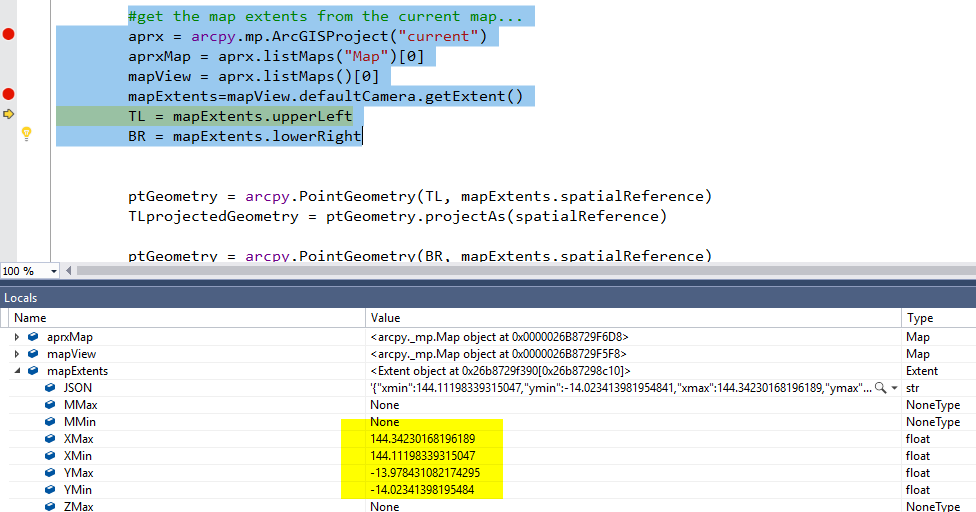Screen dimensions: 976x512
Task: Click the yellow current-statement arrow in margin
Action: (x=8, y=114)
